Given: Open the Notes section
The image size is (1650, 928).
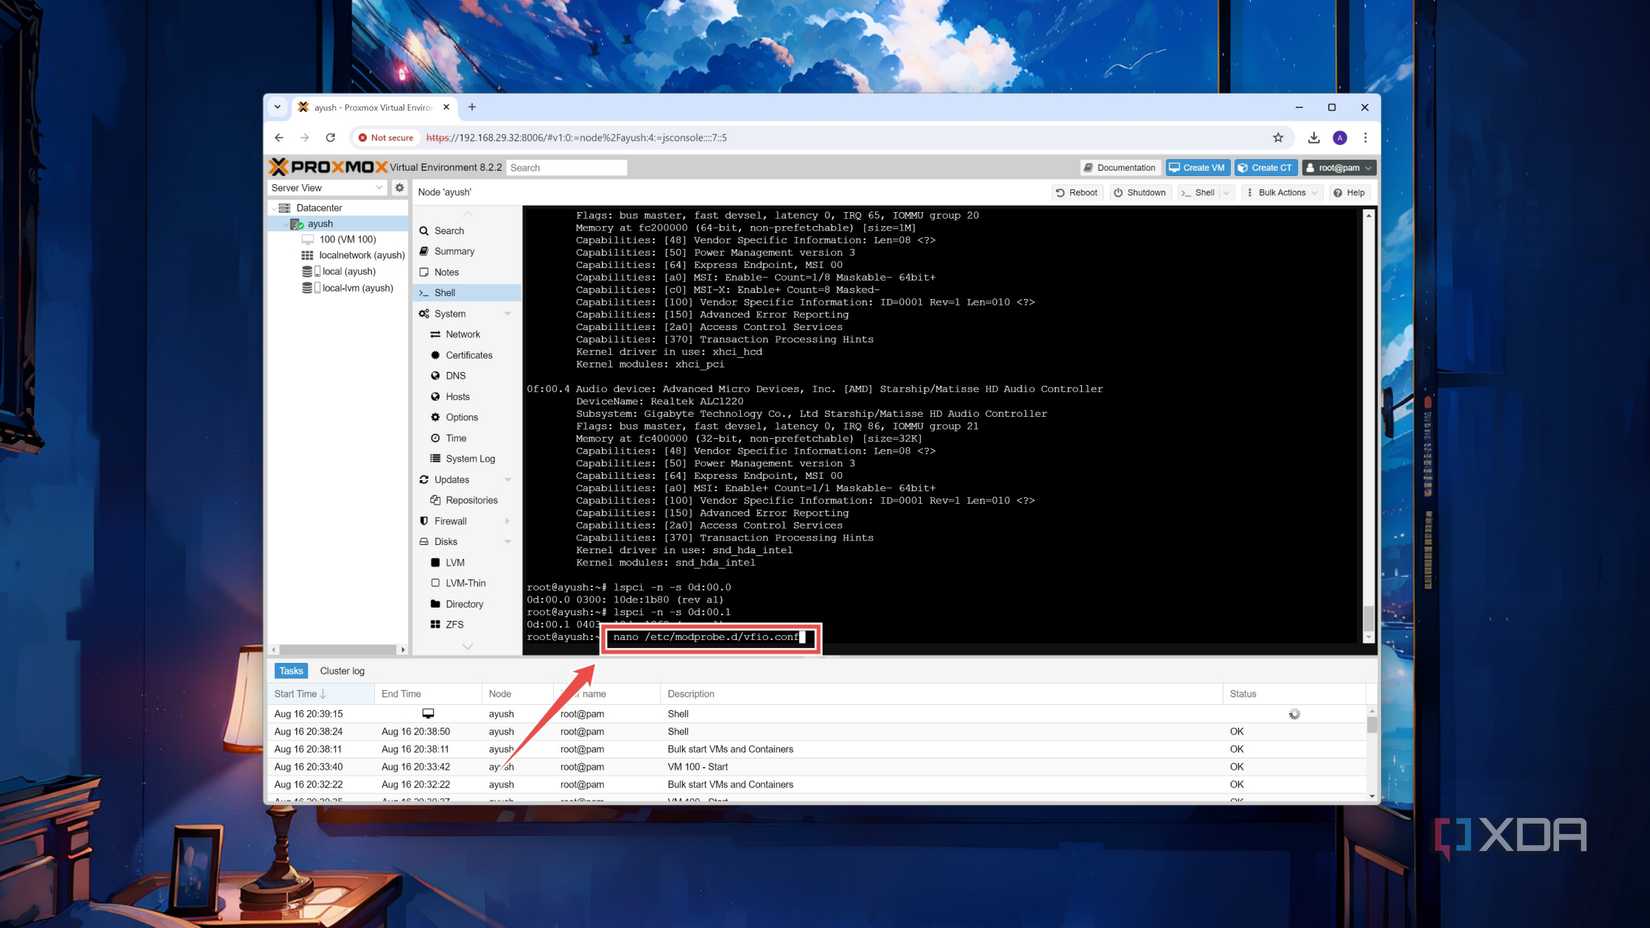Looking at the screenshot, I should [x=445, y=272].
